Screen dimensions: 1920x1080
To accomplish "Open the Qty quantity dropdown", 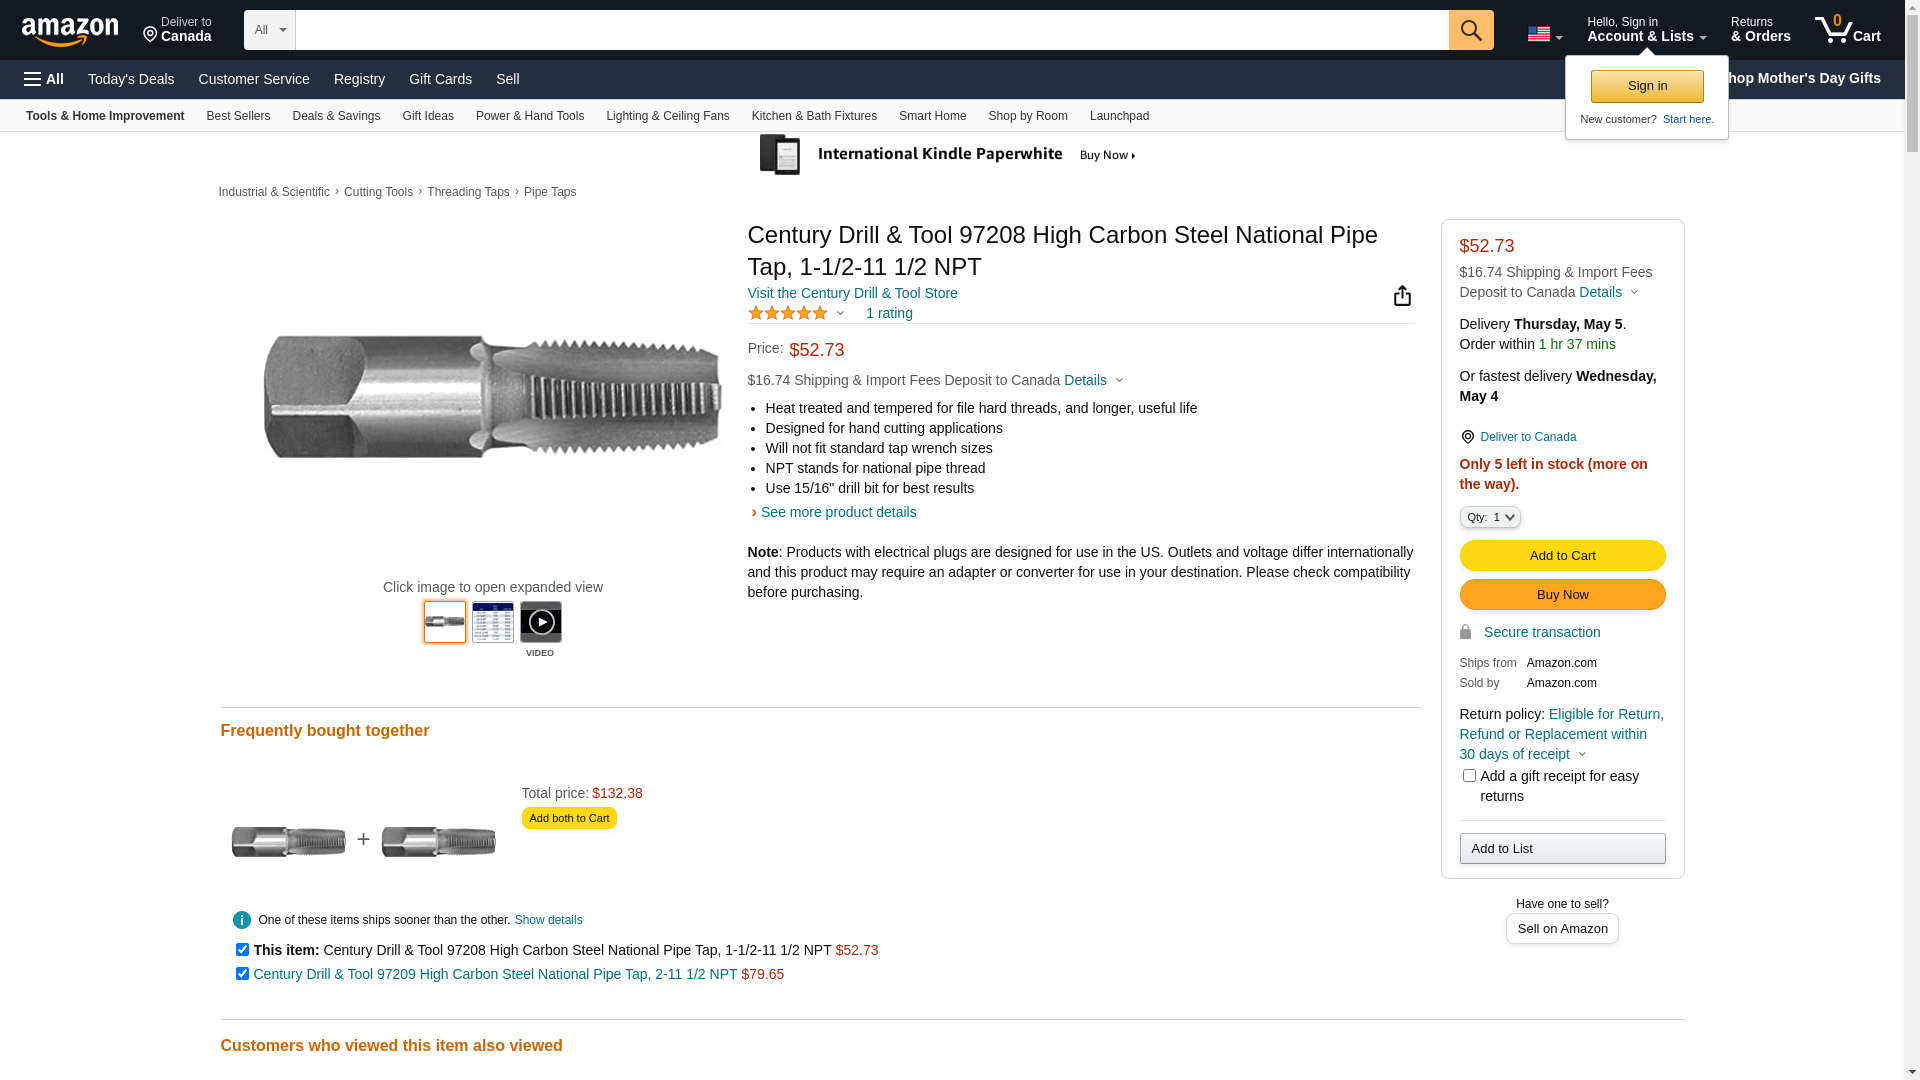I will [1490, 517].
